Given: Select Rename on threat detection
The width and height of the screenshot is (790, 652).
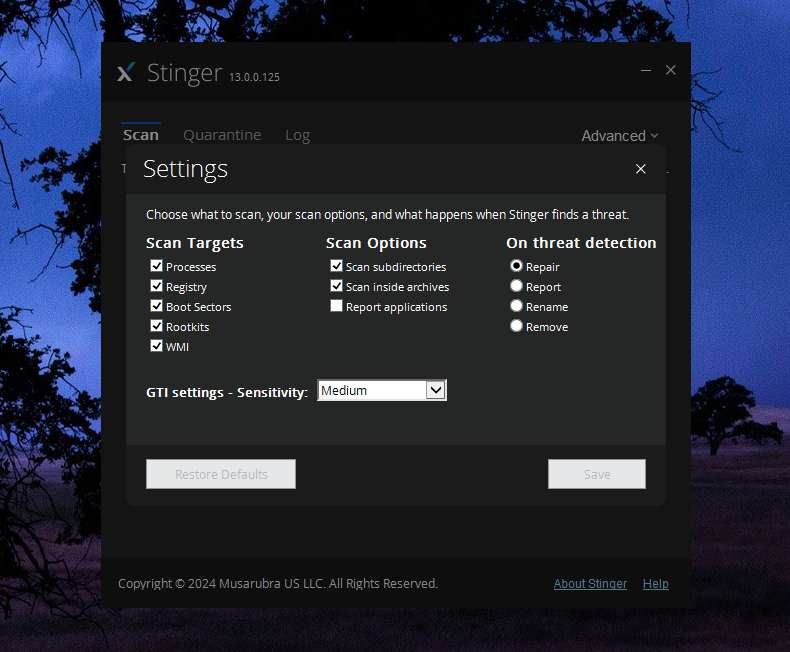Looking at the screenshot, I should pyautogui.click(x=516, y=306).
